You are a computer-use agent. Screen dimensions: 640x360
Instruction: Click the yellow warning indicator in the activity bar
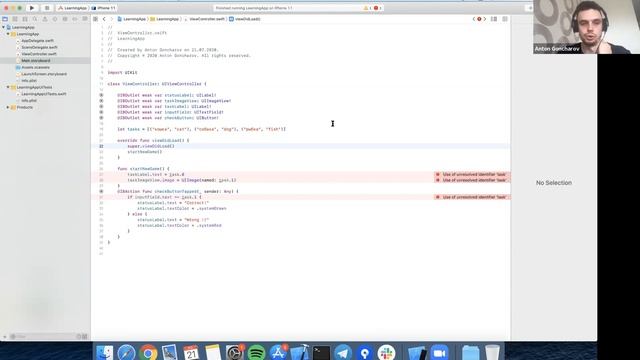pos(367,8)
